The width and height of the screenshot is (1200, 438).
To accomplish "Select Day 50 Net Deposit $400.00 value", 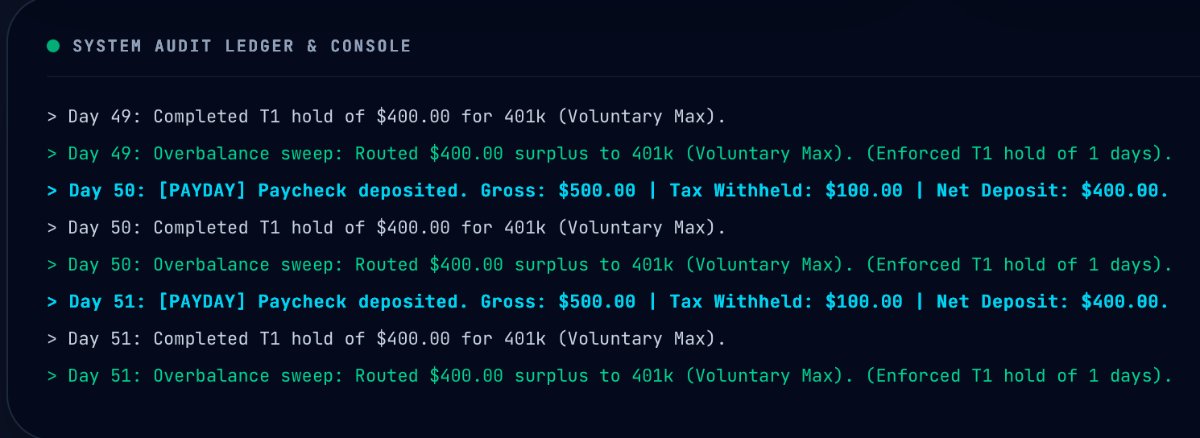I will pyautogui.click(x=1127, y=191).
